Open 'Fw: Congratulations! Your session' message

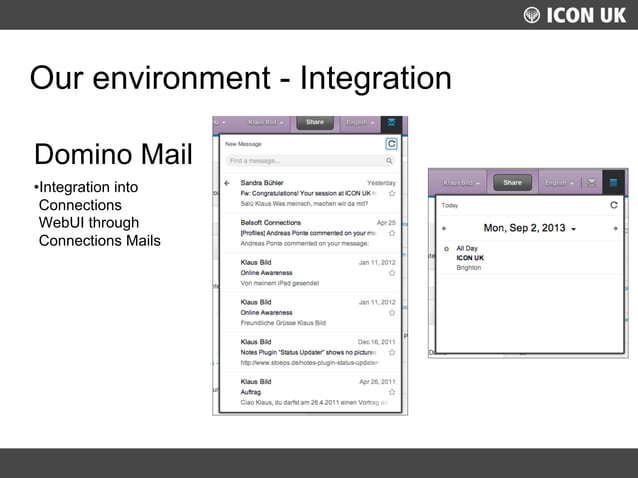(x=310, y=193)
